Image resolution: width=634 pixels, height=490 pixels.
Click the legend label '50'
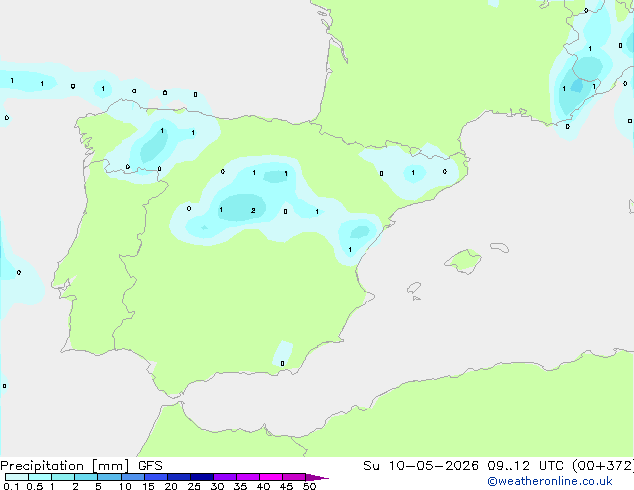coord(309,486)
